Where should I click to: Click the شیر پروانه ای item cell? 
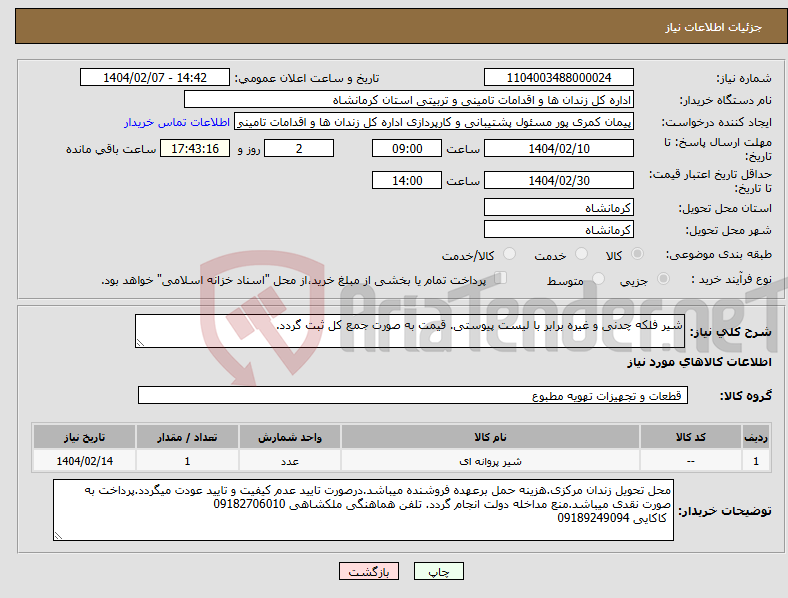[x=490, y=461]
